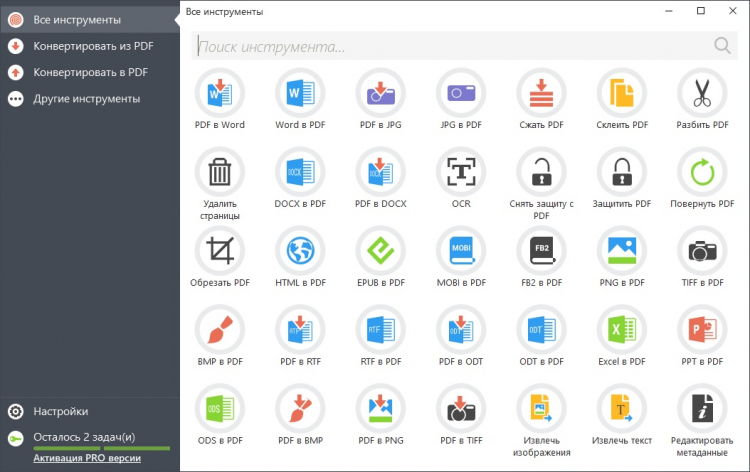Launch the Разбить PDF scissors tool
750x472 pixels.
702,93
